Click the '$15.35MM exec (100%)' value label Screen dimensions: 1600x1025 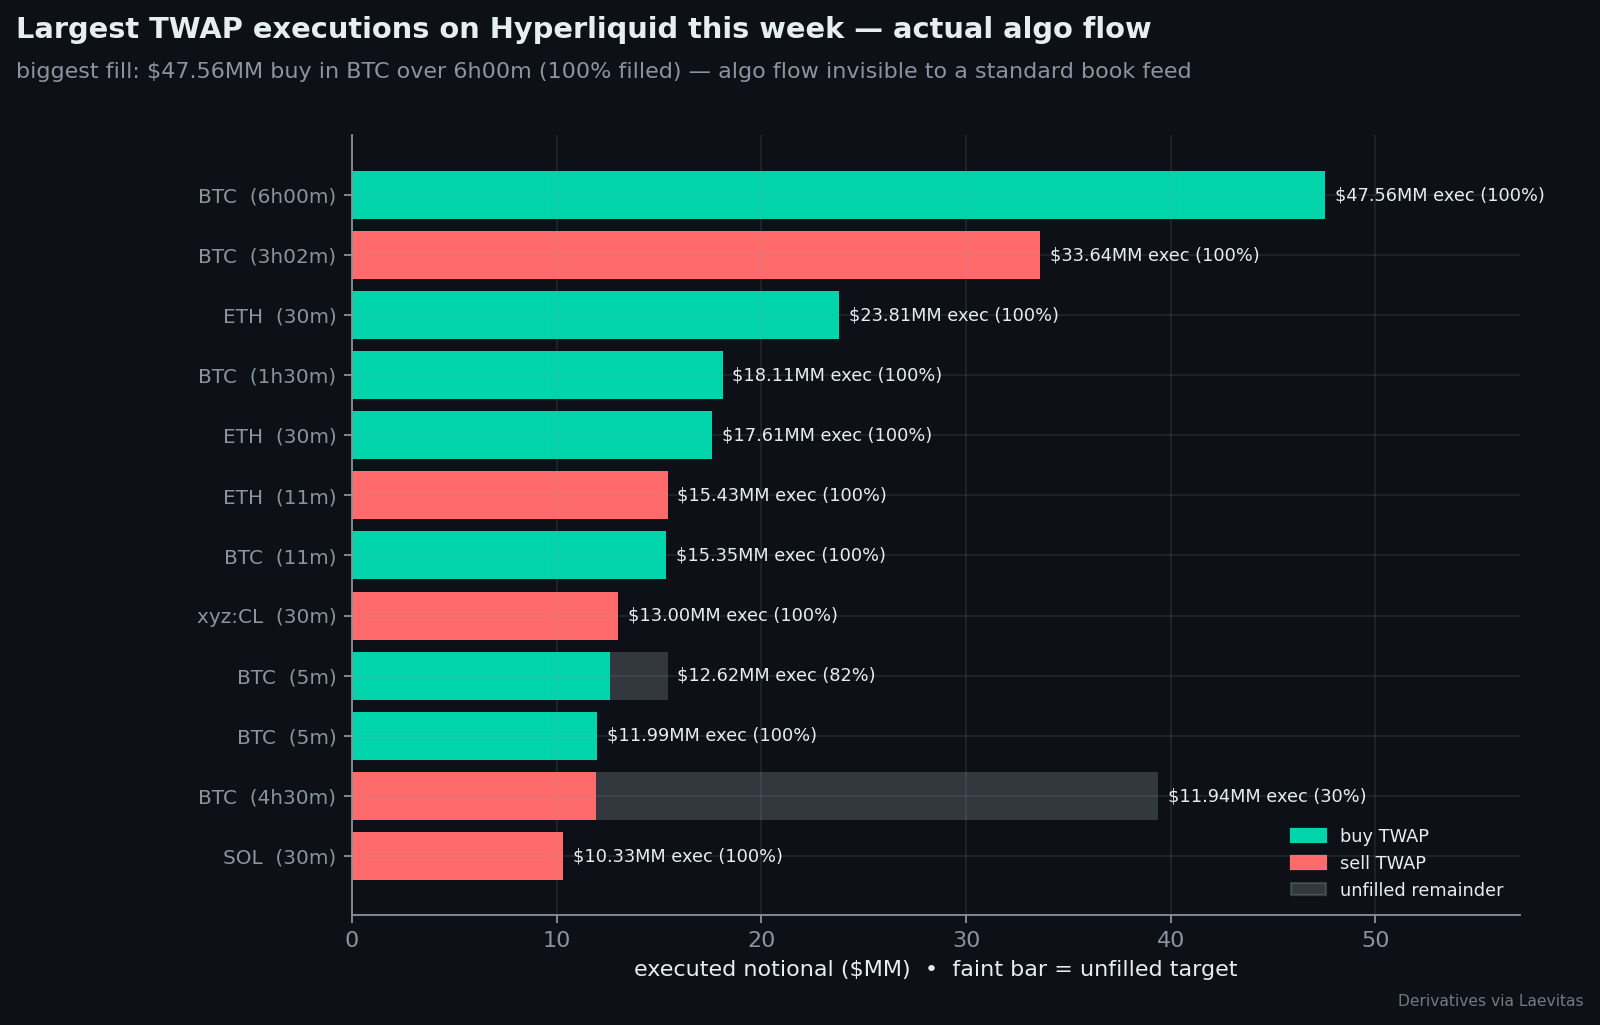(781, 555)
